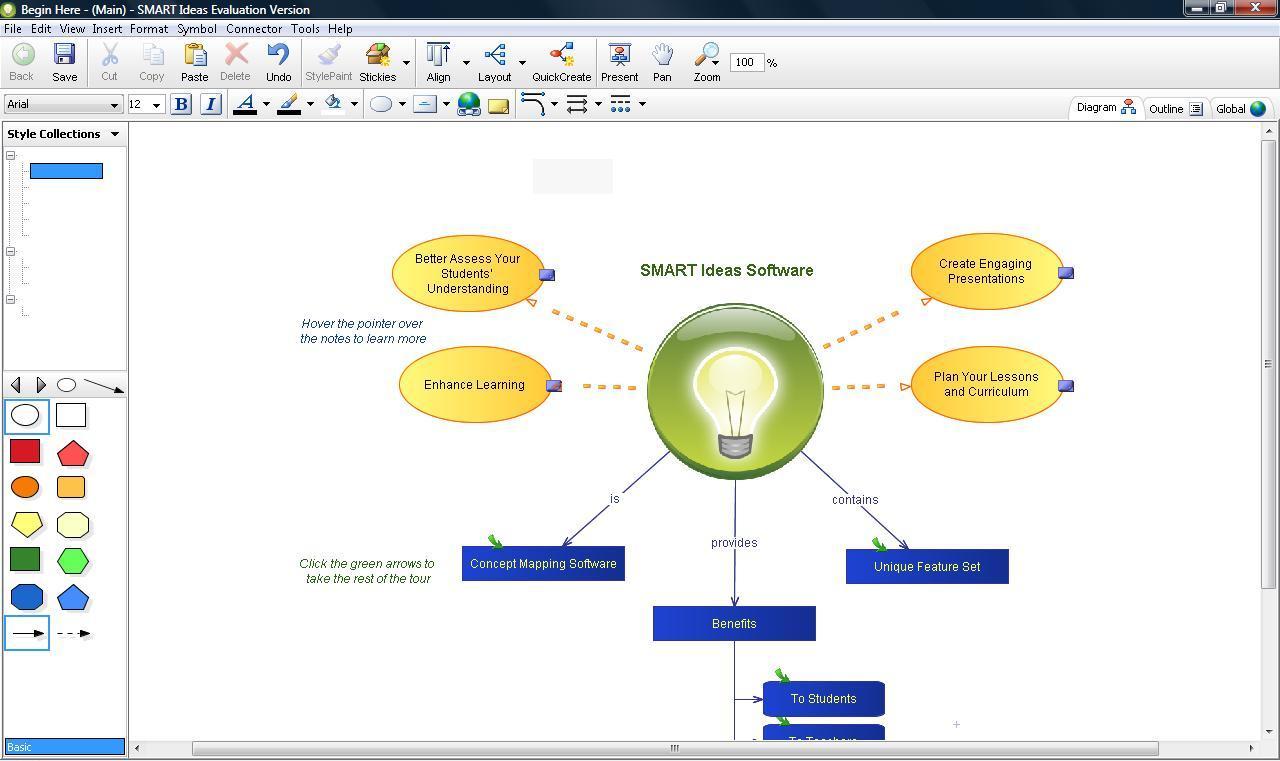Select the solid arrow connector style
Screen dimensions: 1280x761
[27, 633]
